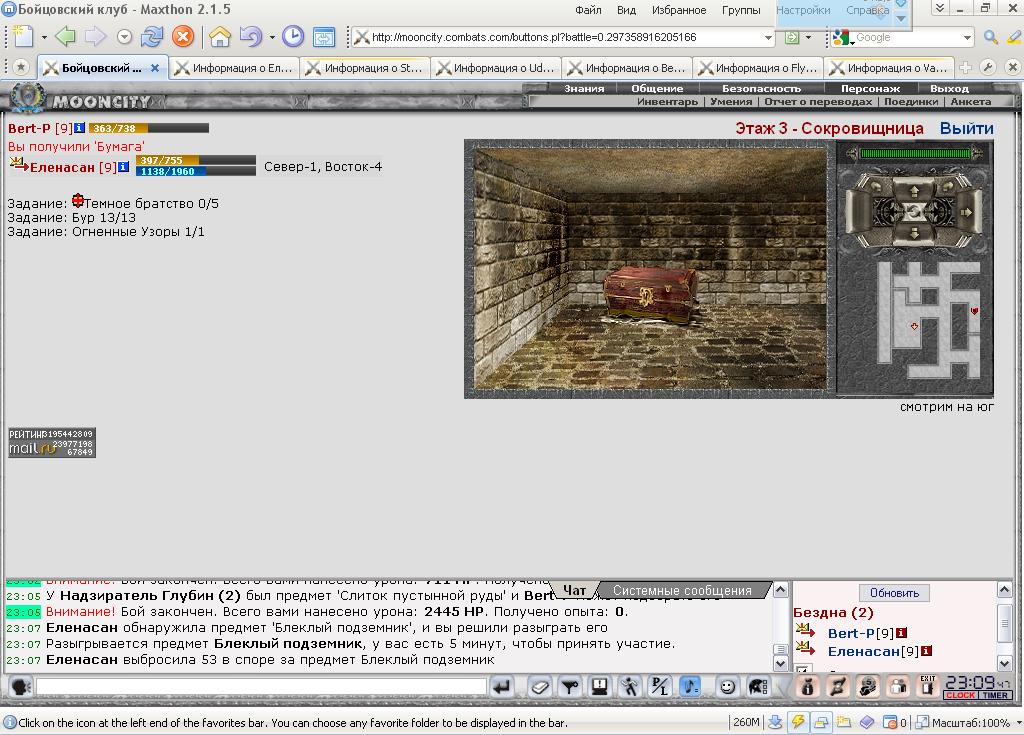Click the P/L transliteration icon
The width and height of the screenshot is (1024, 735).
[660, 687]
